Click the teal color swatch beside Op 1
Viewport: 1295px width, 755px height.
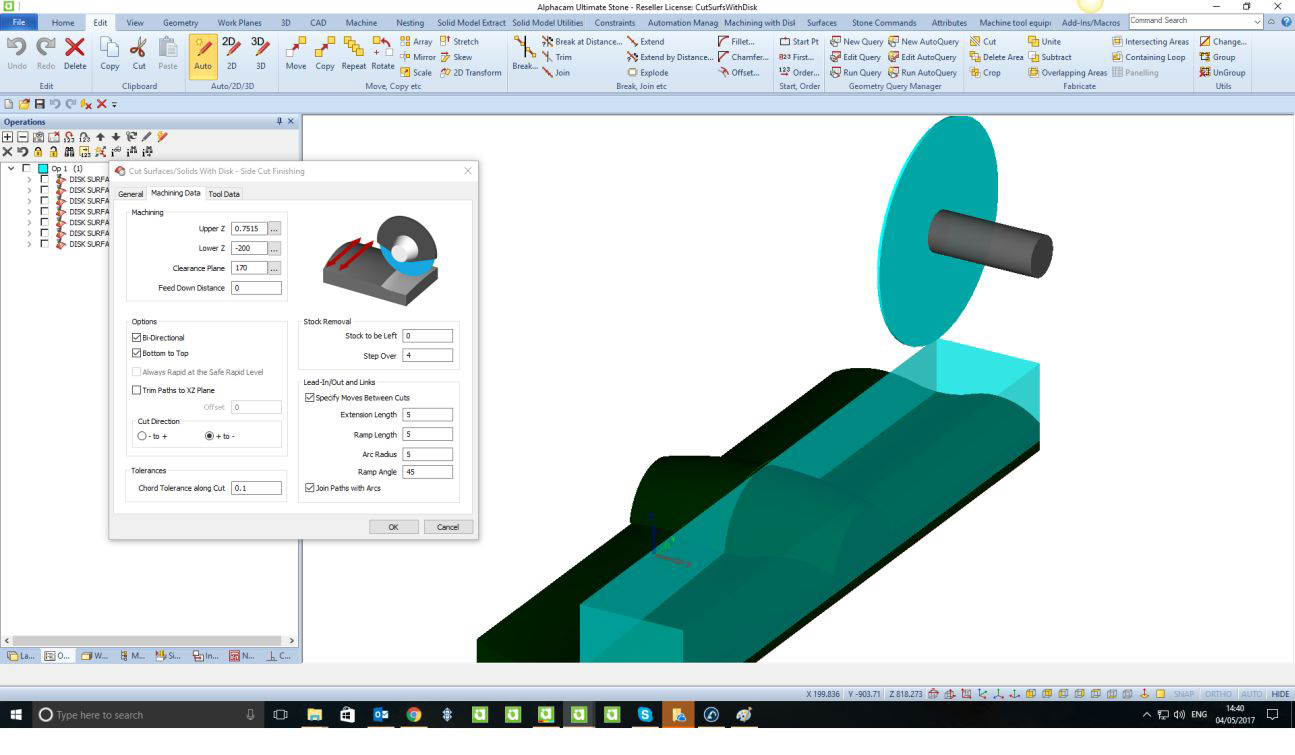44,169
